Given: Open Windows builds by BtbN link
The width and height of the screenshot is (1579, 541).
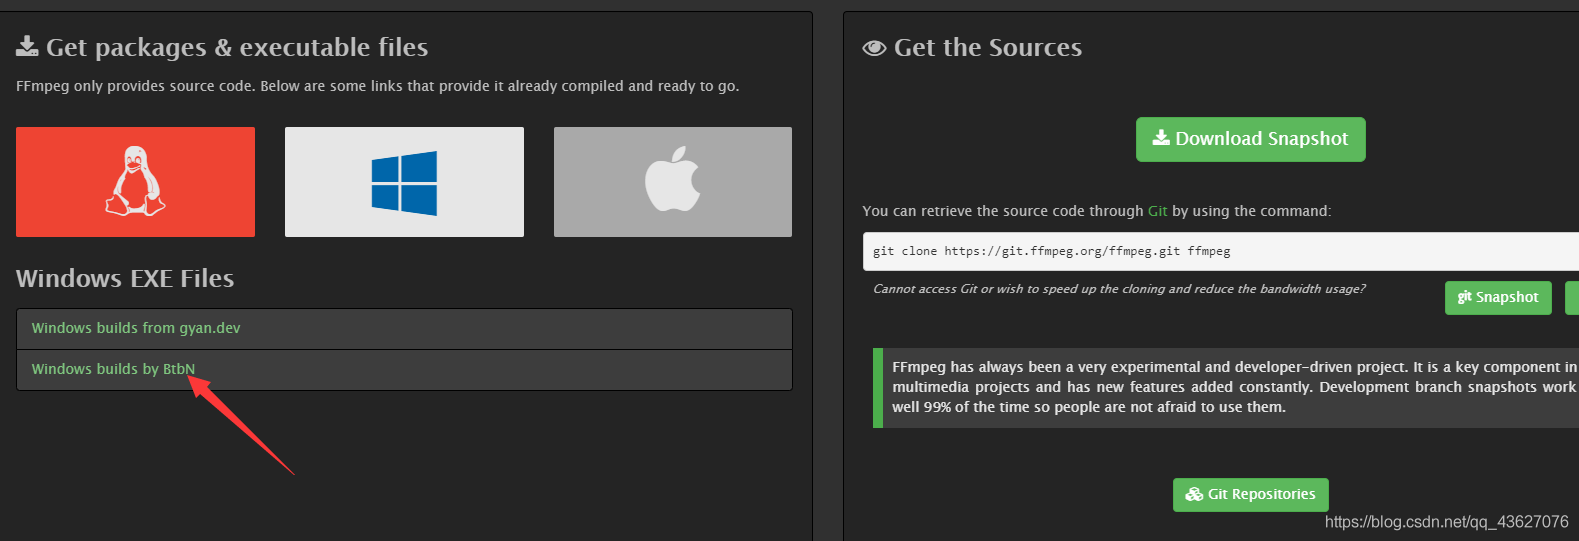Looking at the screenshot, I should pos(113,369).
